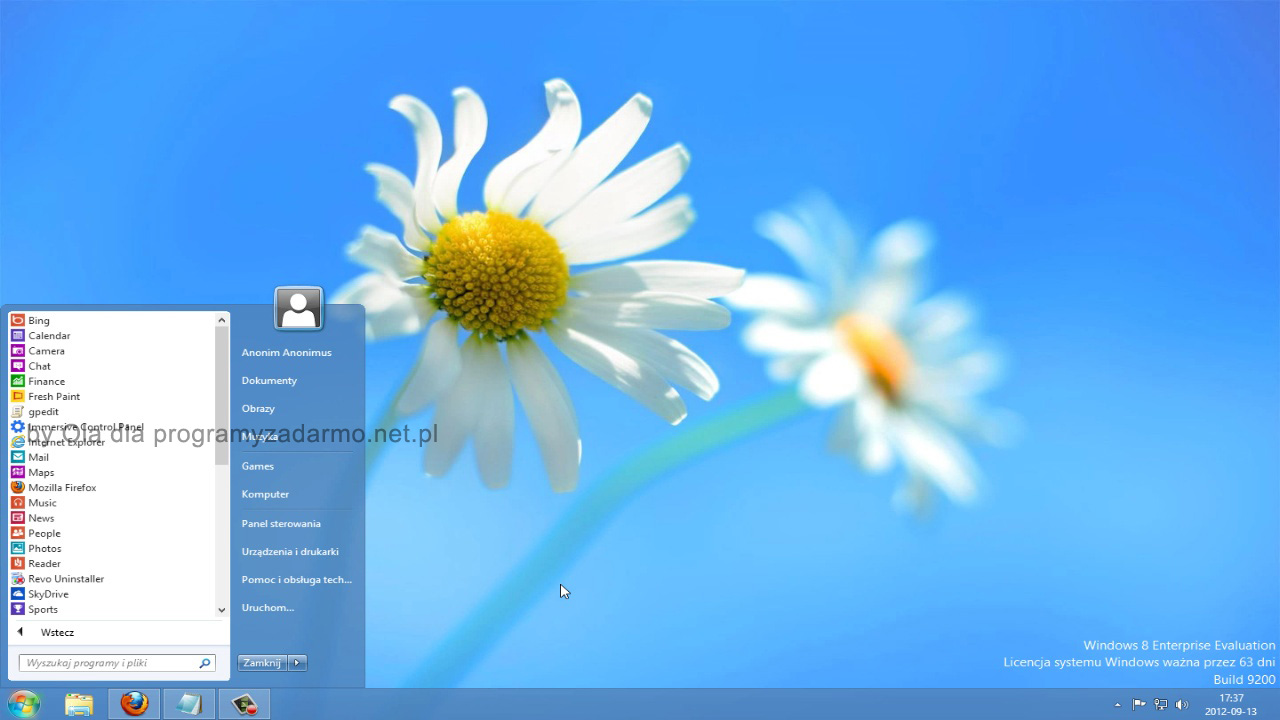1280x720 pixels.
Task: Open the Calendar app icon
Action: click(x=17, y=335)
